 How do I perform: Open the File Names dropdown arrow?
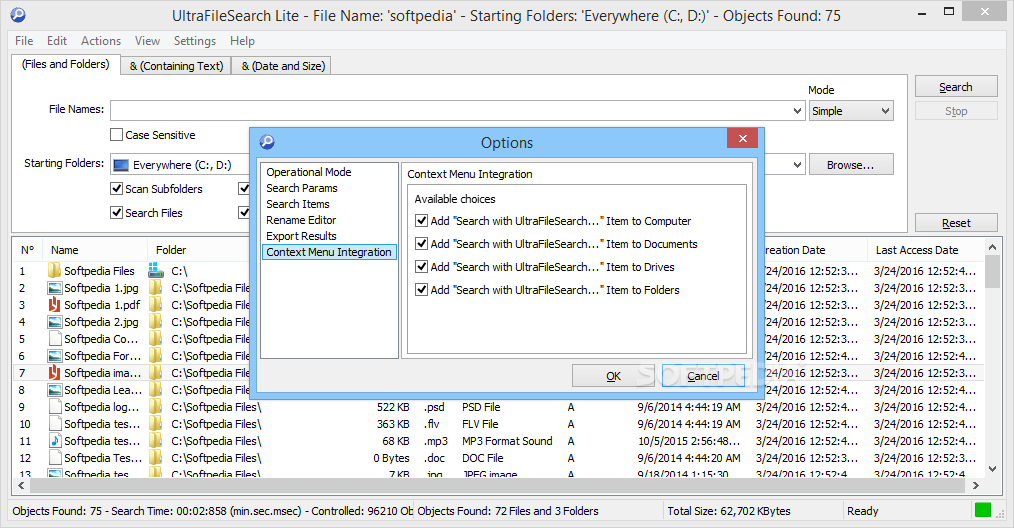[797, 111]
